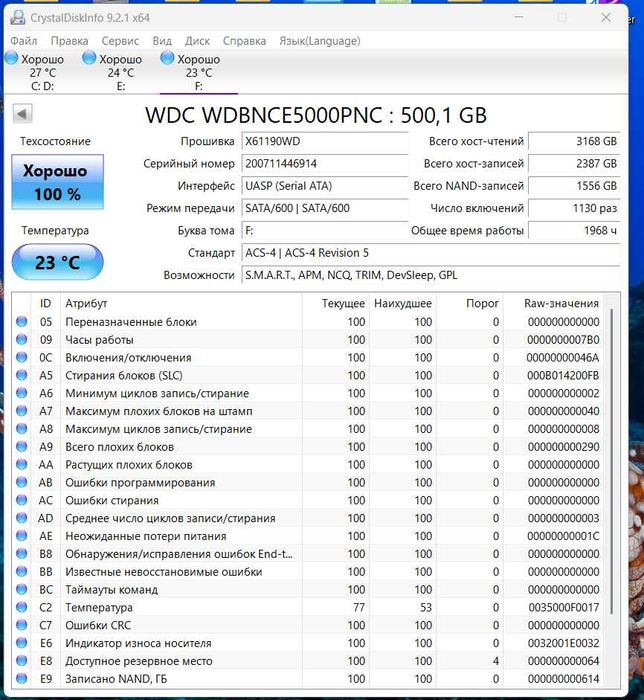644x700 pixels.
Task: Open the Сервис menu
Action: (120, 41)
